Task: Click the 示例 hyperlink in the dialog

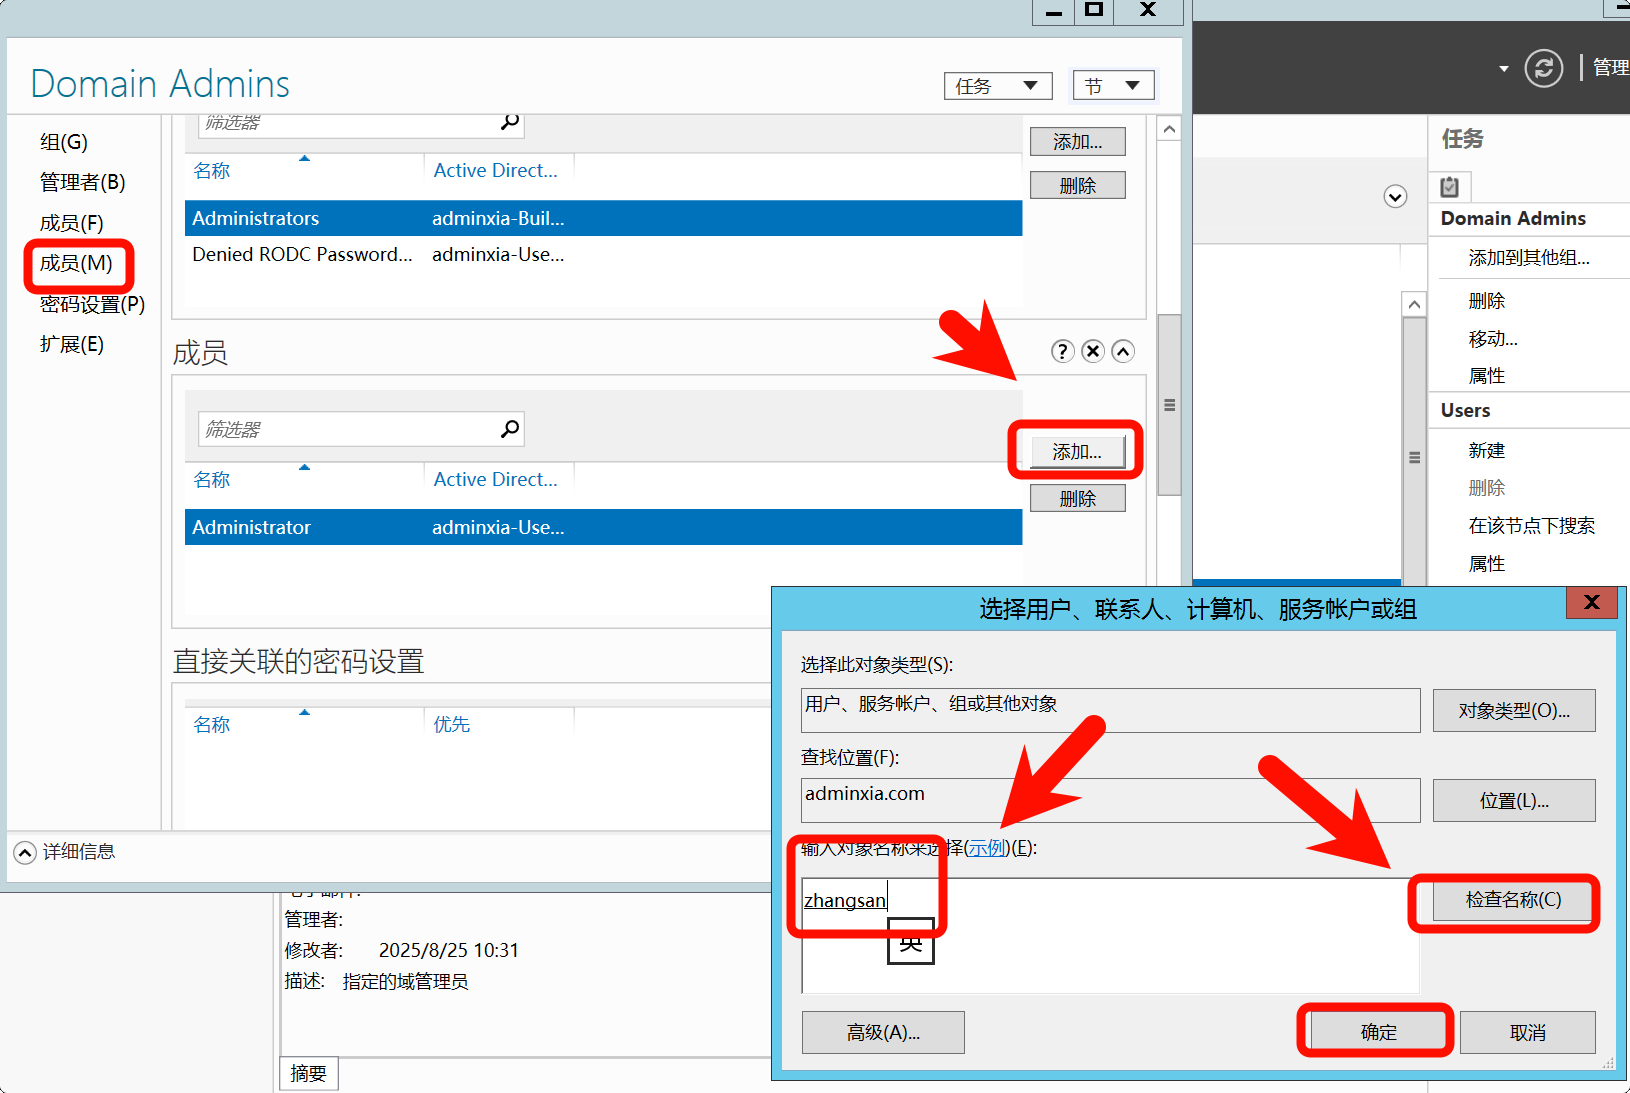Action: click(x=986, y=848)
